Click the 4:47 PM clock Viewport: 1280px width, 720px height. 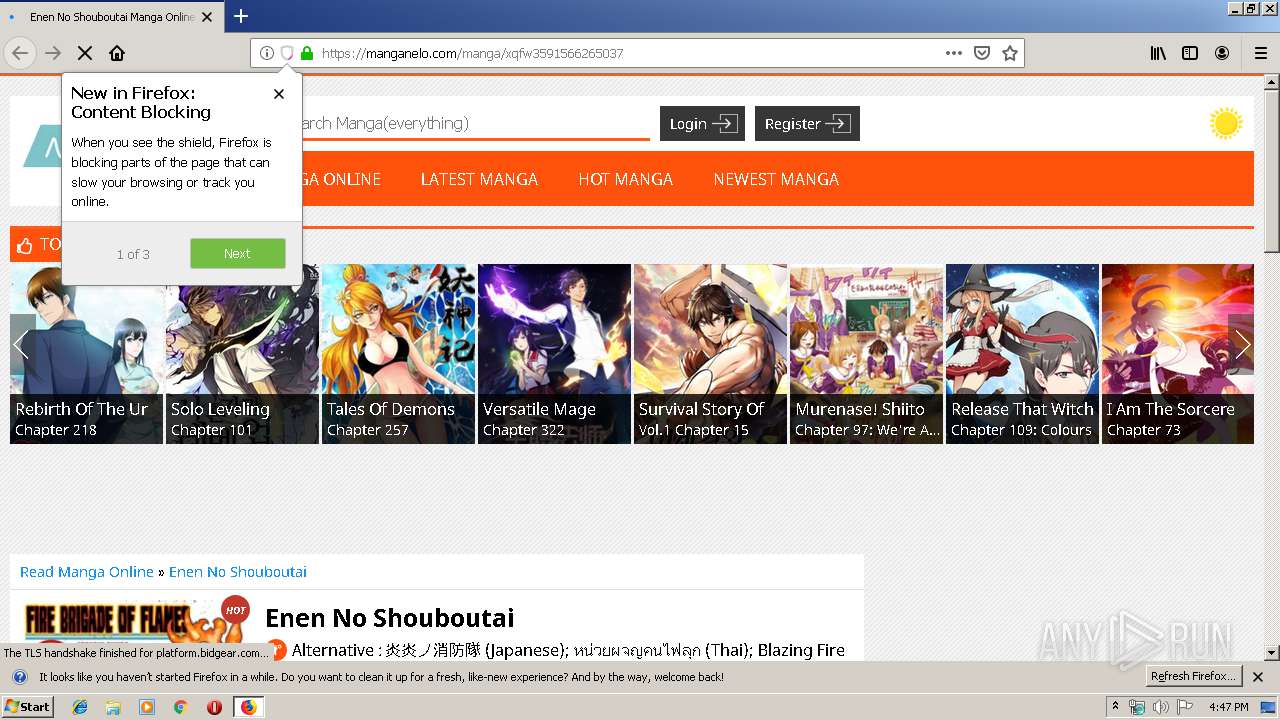point(1228,707)
